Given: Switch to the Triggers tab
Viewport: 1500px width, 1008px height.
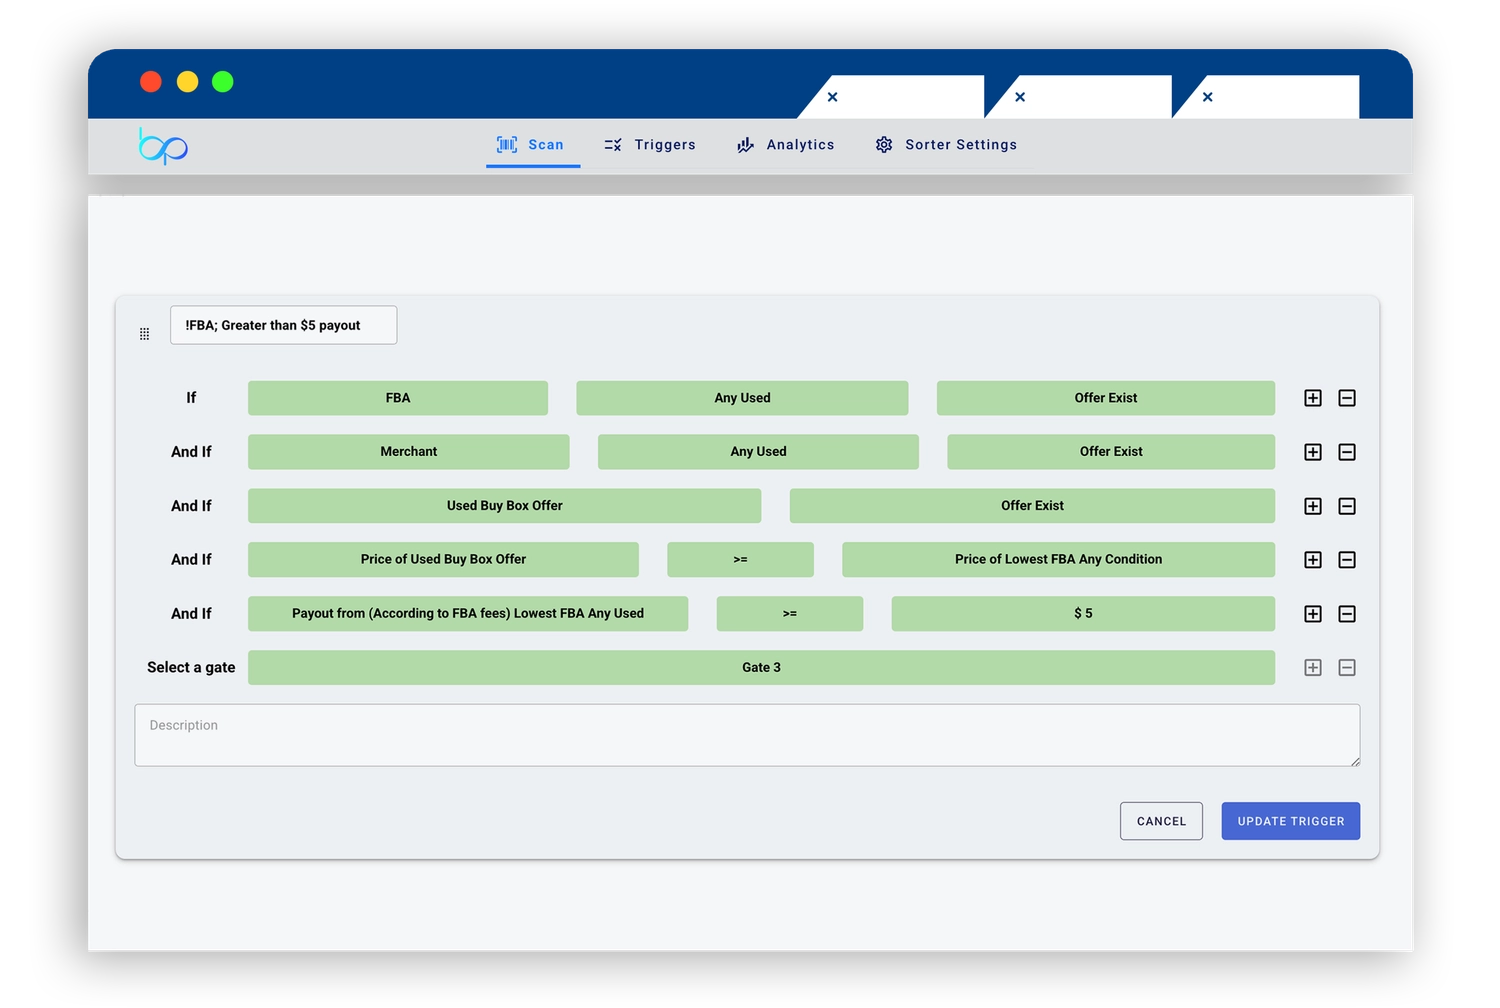Looking at the screenshot, I should [650, 145].
